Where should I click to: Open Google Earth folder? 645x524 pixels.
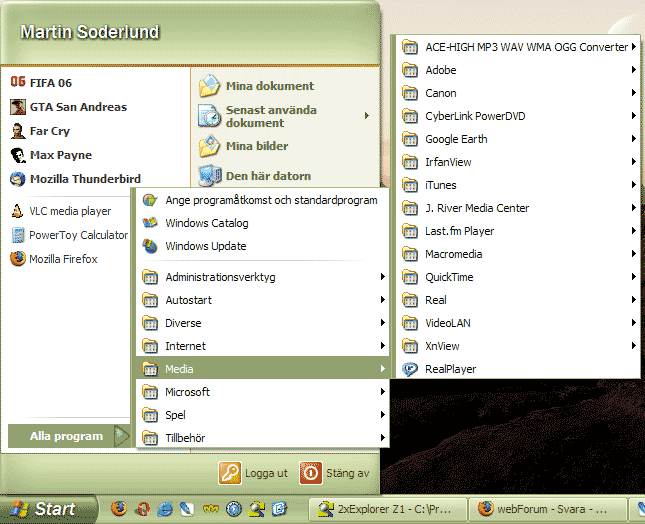point(517,139)
